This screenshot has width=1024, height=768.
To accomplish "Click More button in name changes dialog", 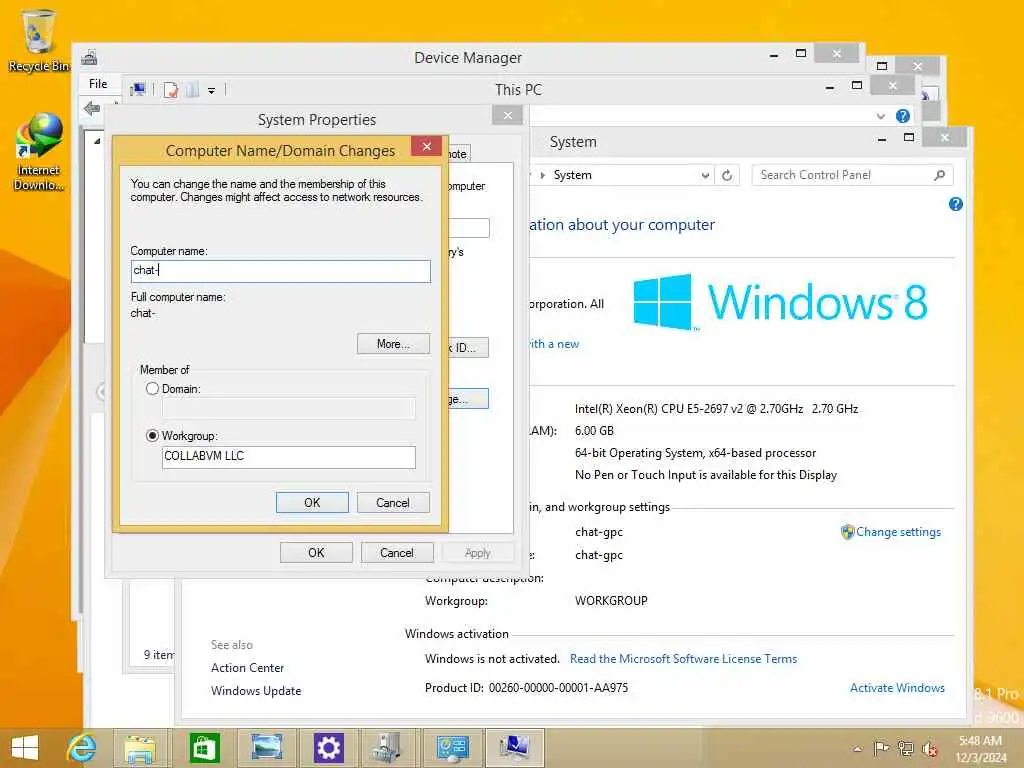I will 393,344.
